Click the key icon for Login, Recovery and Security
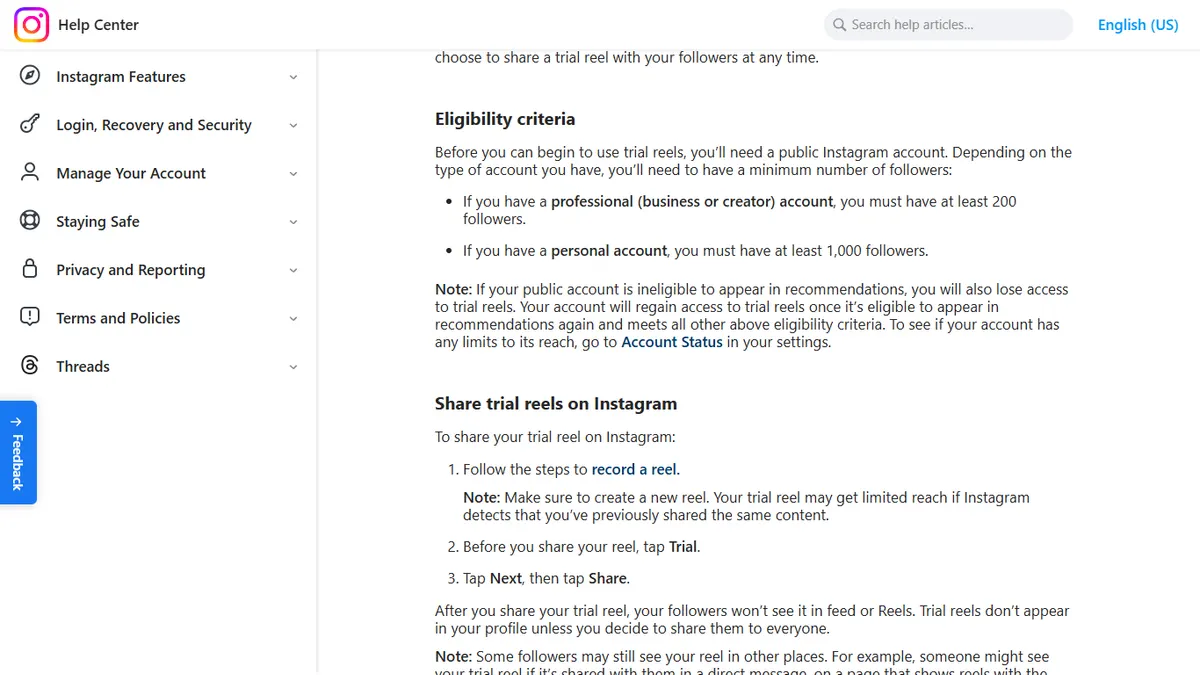 (30, 124)
